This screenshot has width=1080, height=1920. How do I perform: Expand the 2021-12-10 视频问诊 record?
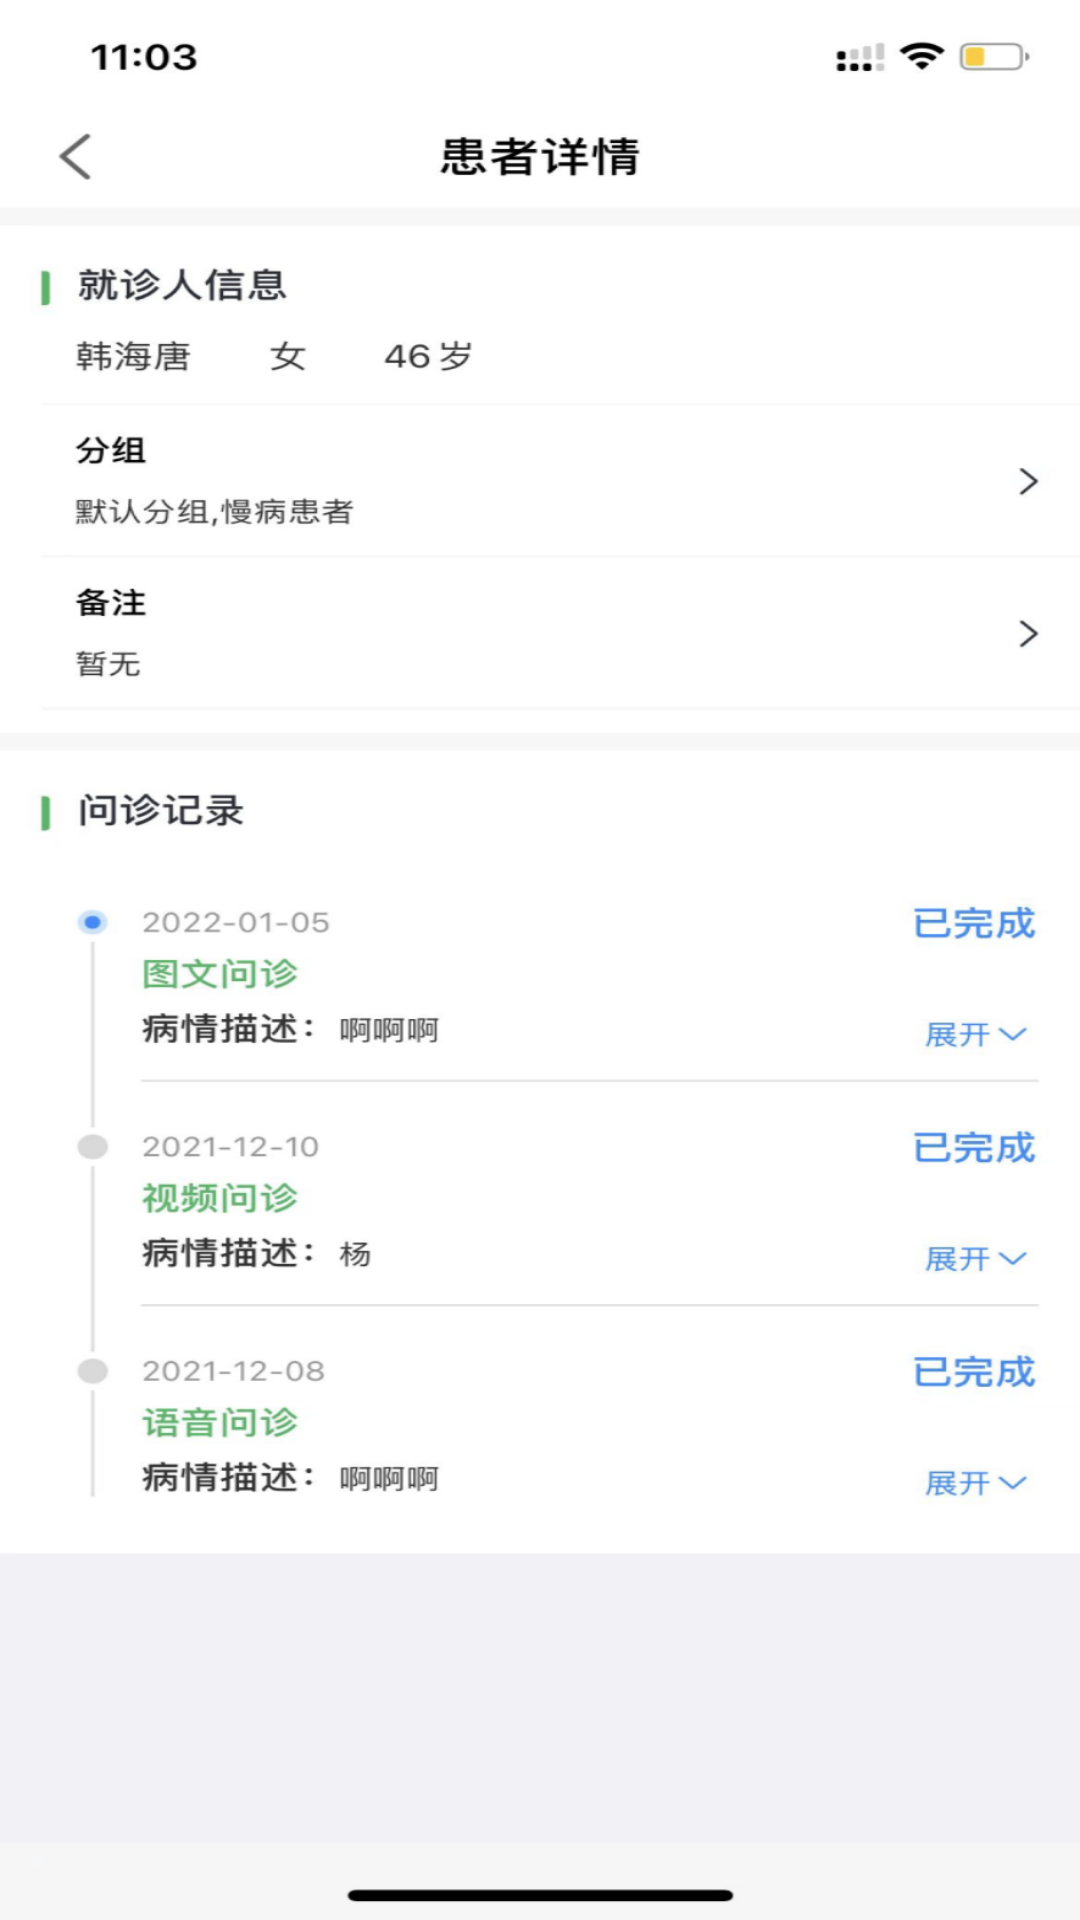tap(975, 1258)
